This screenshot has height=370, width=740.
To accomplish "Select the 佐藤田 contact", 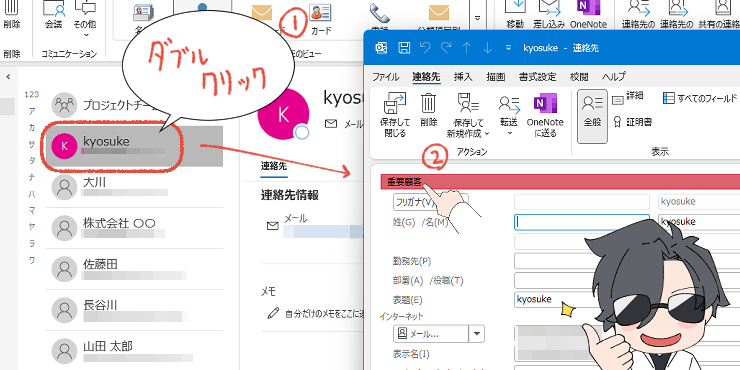I will click(135, 269).
